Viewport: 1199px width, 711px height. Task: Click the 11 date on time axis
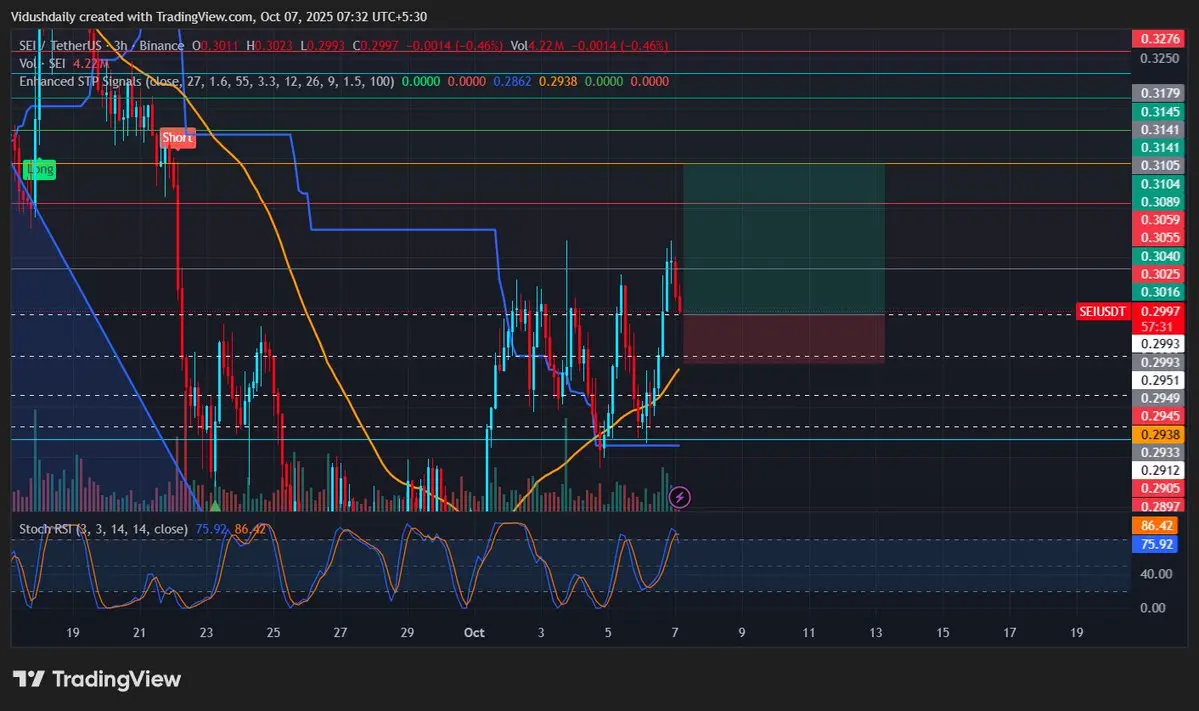(808, 632)
